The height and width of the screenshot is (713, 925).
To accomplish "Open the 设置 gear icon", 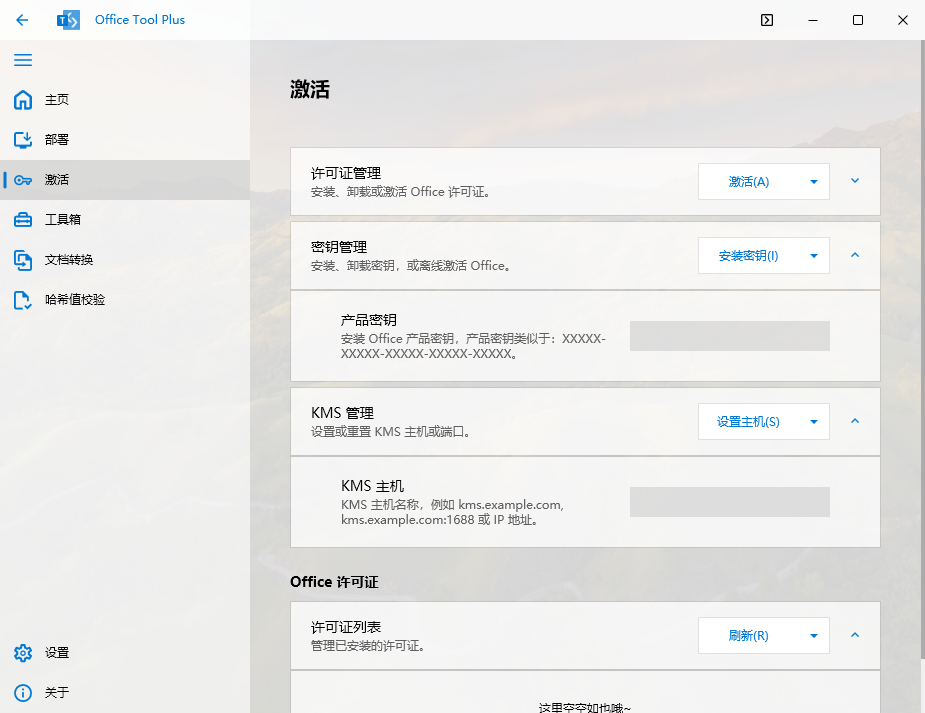I will pos(23,653).
